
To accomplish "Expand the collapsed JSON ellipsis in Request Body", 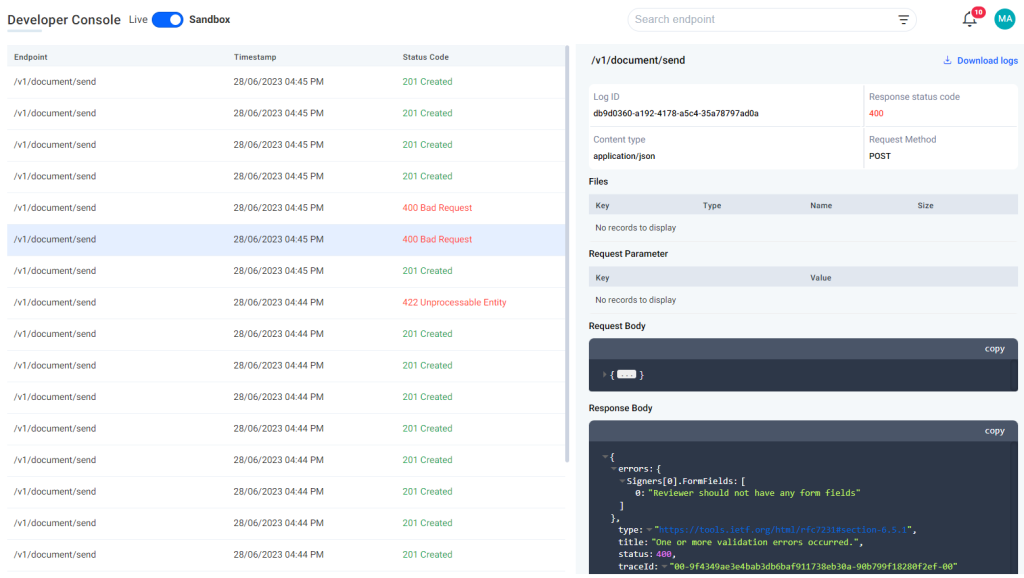I will pyautogui.click(x=627, y=375).
